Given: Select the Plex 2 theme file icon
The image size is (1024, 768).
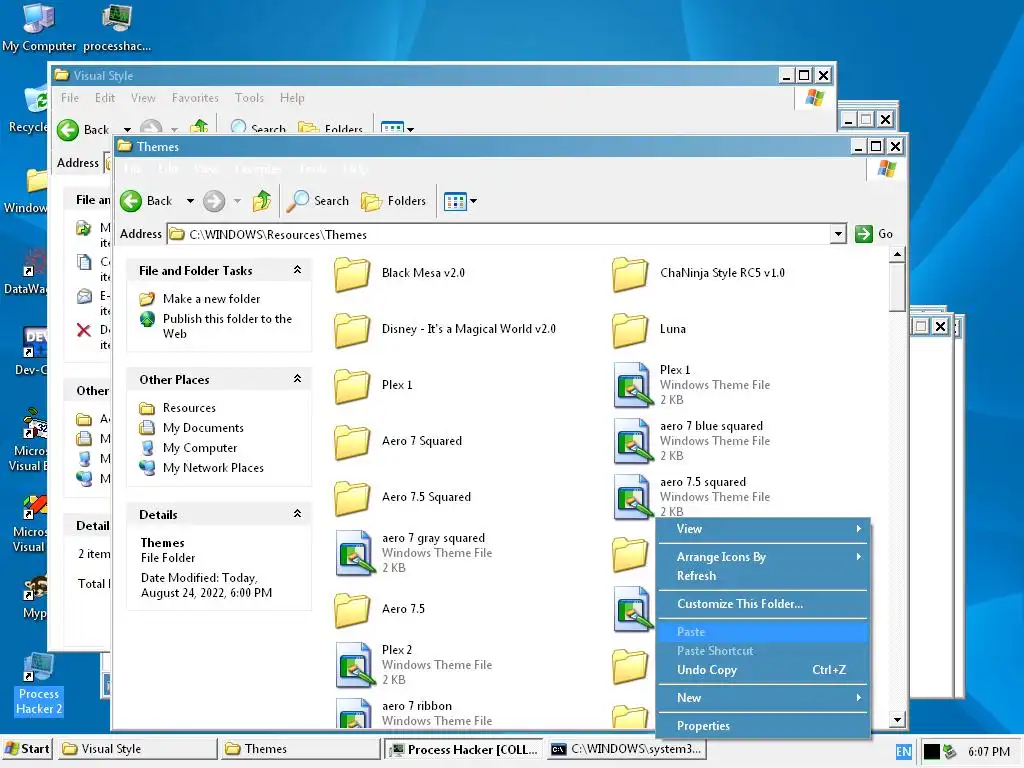Looking at the screenshot, I should pos(355,665).
